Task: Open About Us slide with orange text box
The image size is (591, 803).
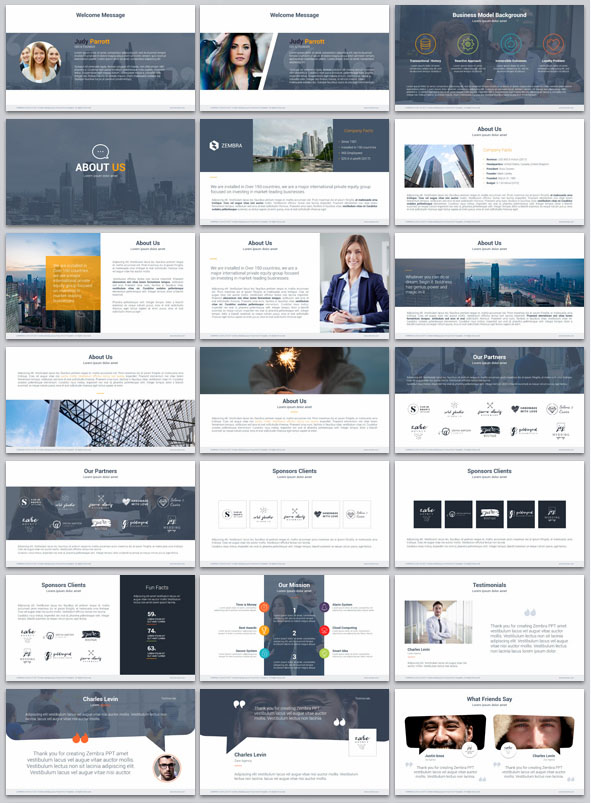Action: pyautogui.click(x=100, y=286)
